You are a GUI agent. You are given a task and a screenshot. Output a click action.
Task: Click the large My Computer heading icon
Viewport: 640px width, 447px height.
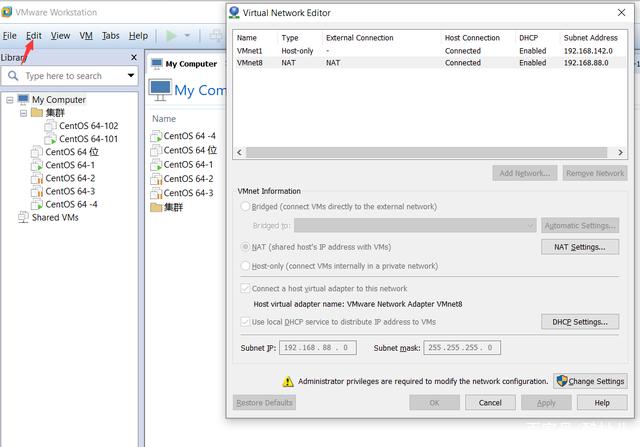(x=160, y=90)
